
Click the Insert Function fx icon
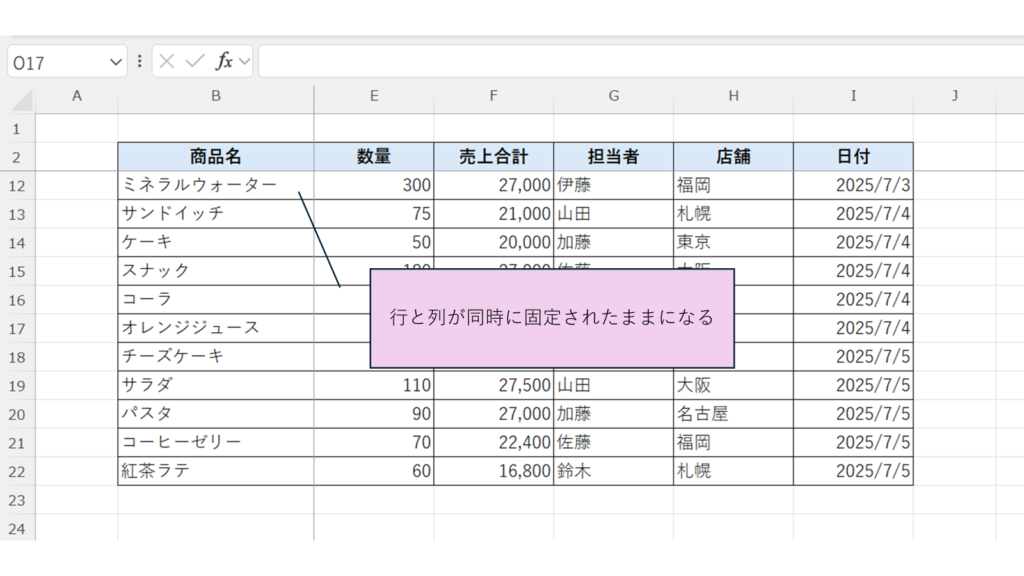coord(223,62)
